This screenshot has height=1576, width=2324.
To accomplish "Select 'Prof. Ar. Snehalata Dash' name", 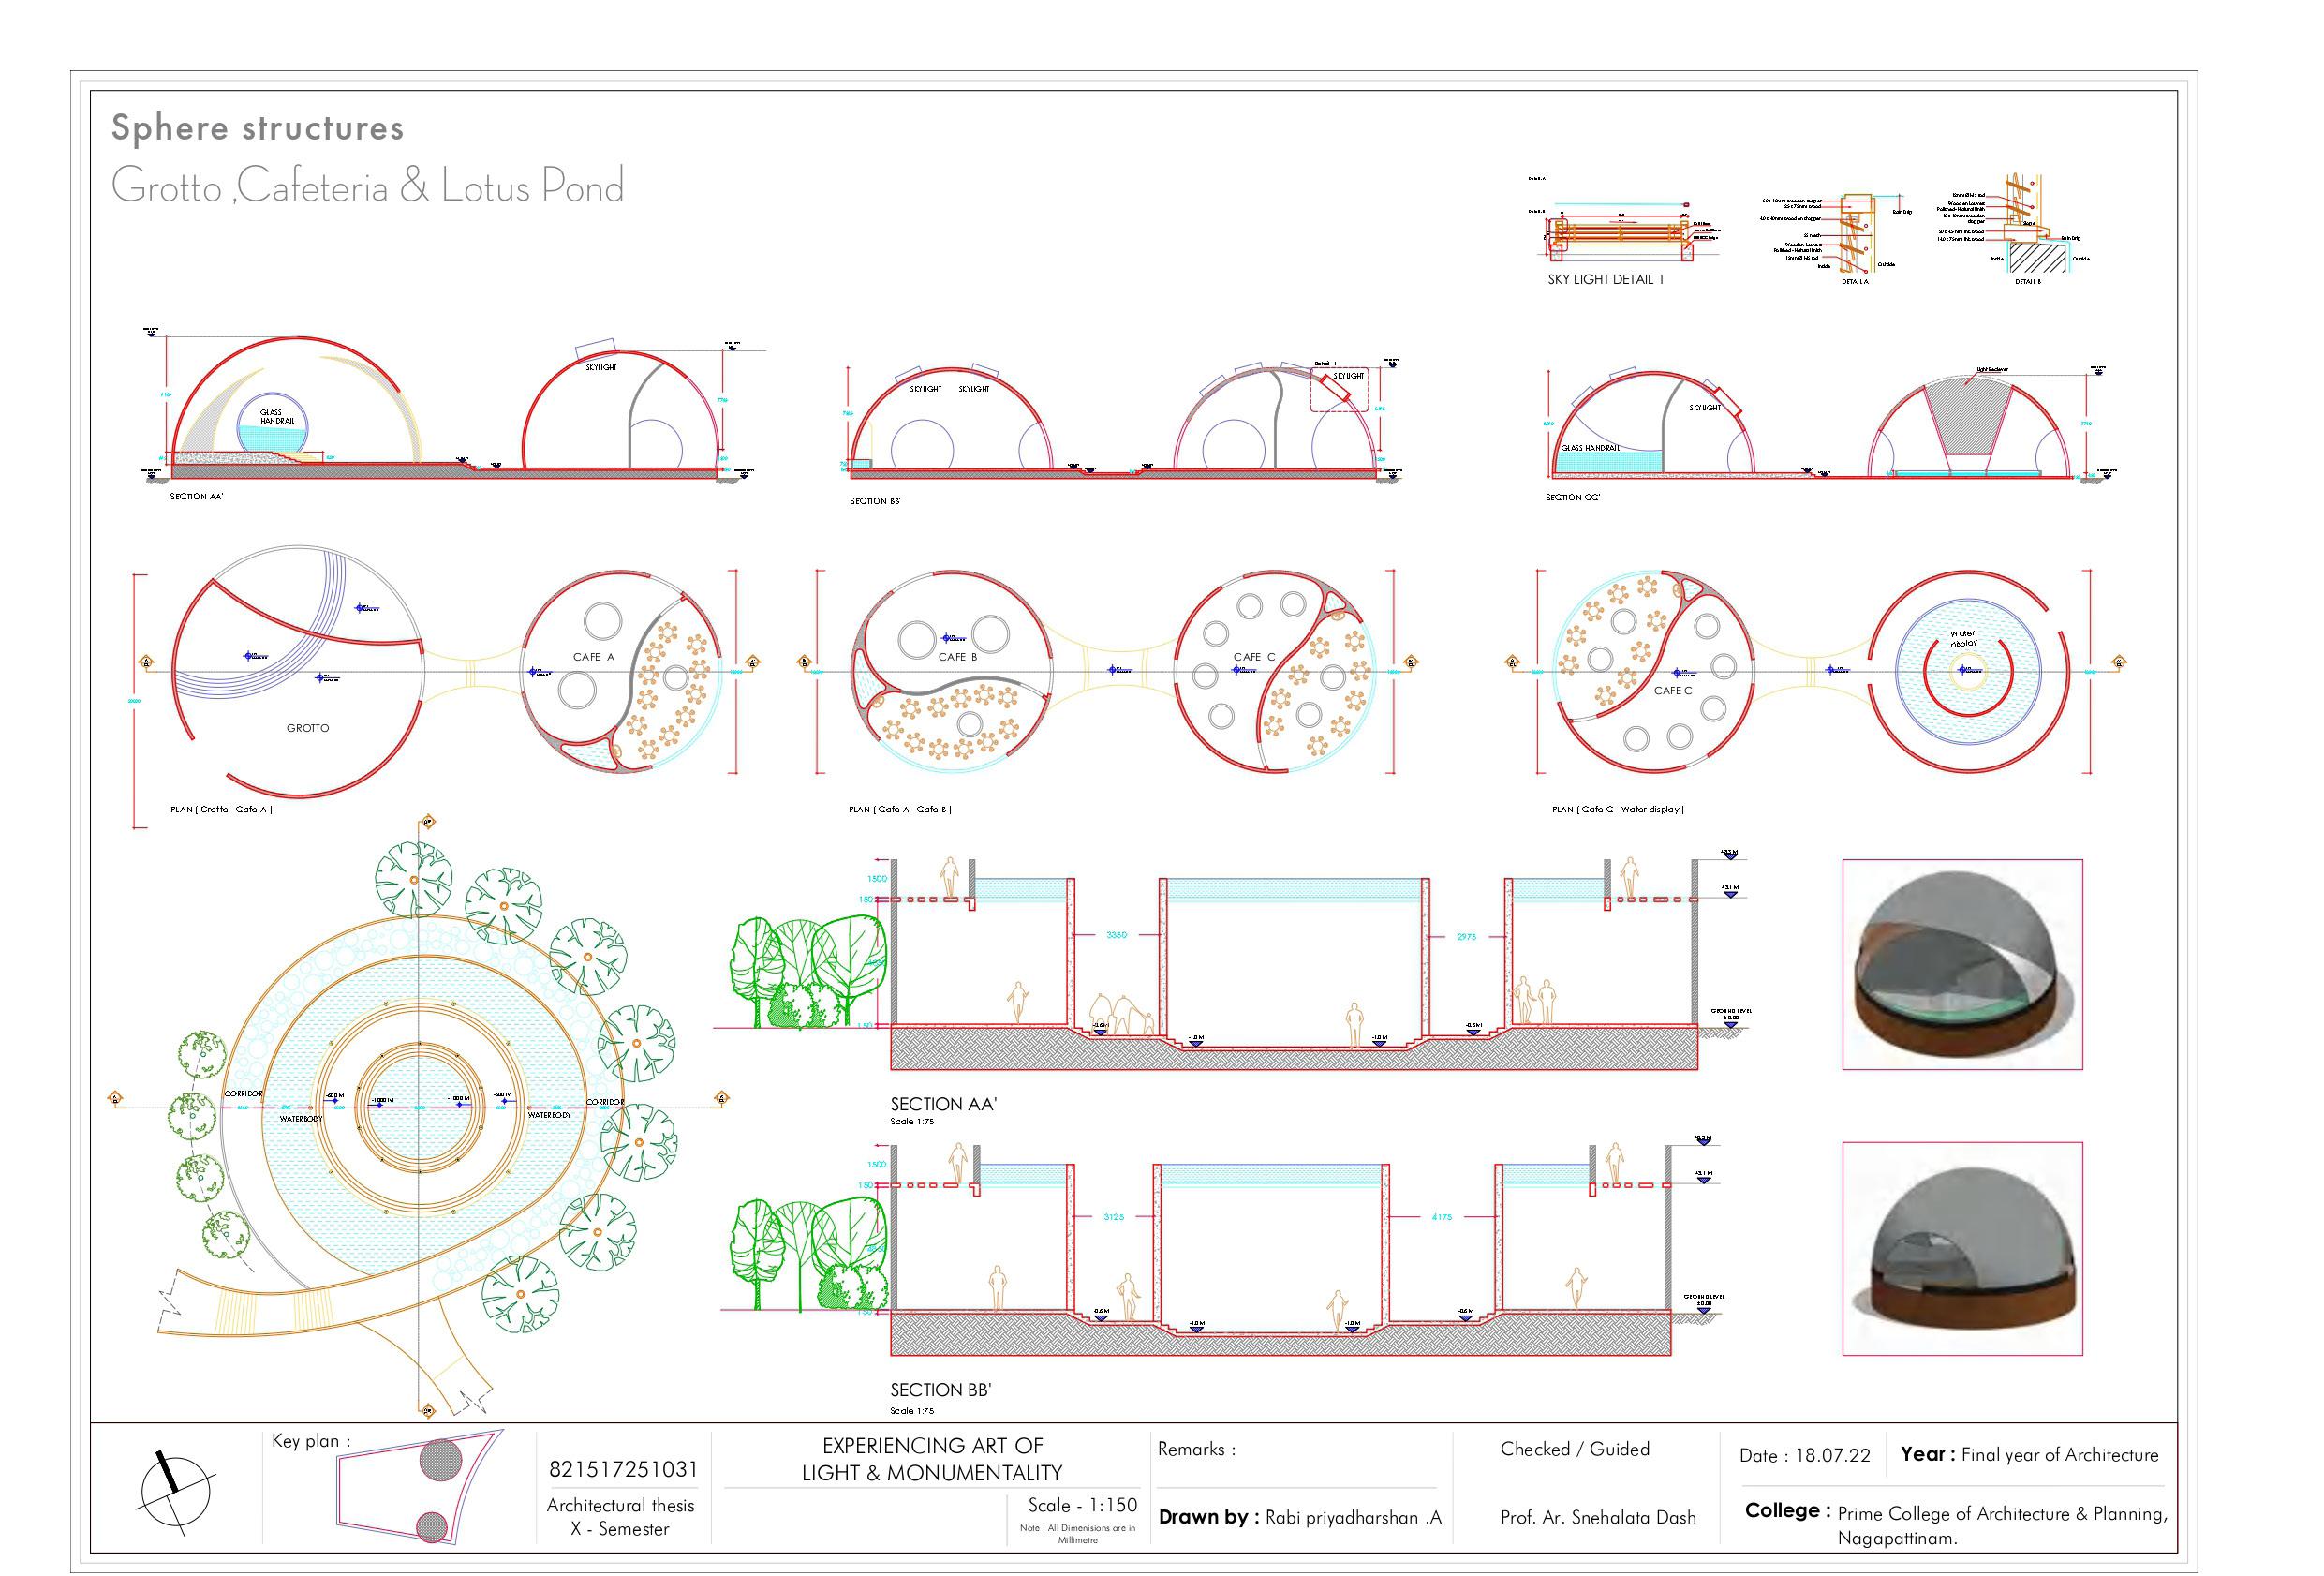I will click(1598, 1517).
